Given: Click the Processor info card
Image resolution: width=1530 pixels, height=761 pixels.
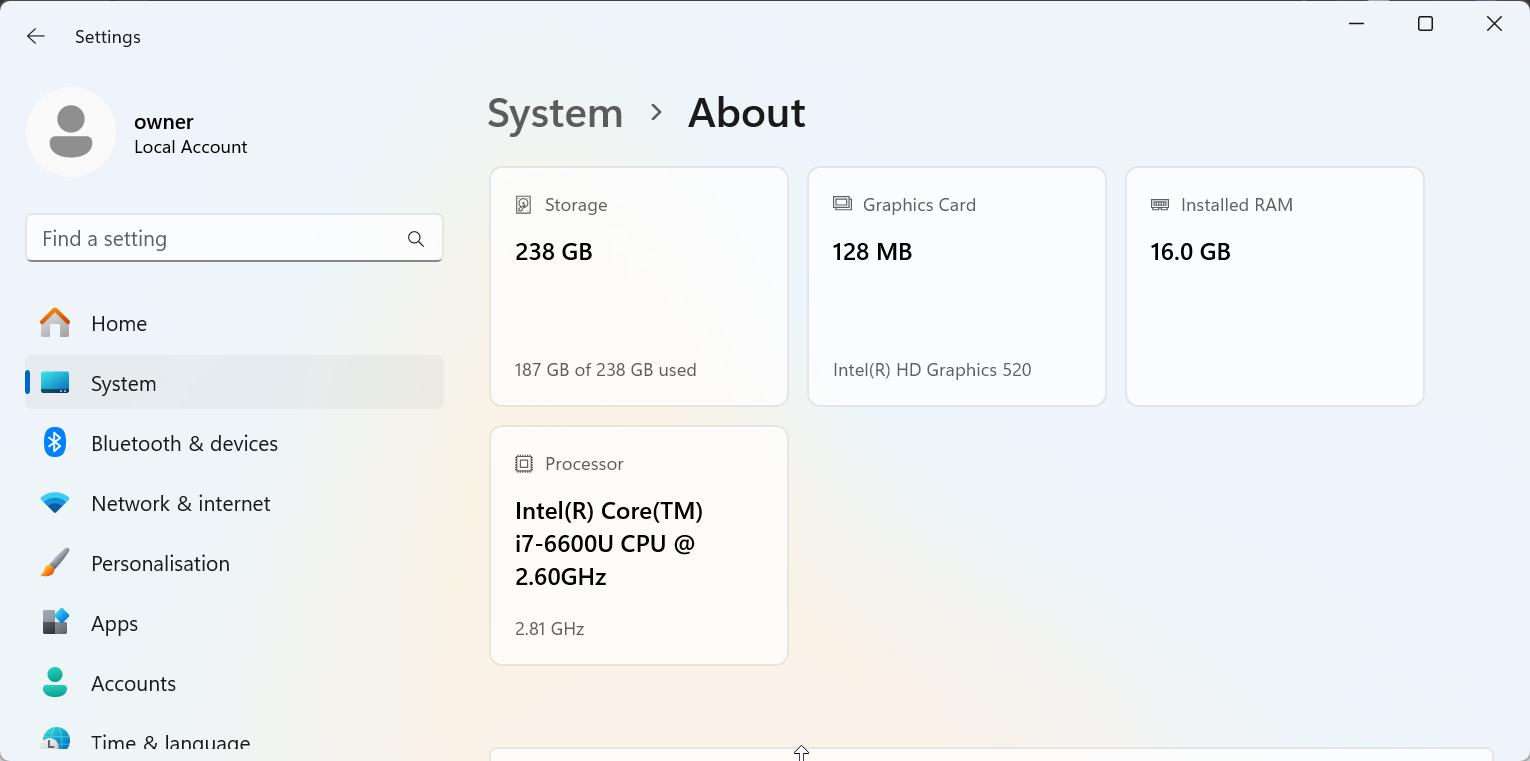Looking at the screenshot, I should 639,545.
